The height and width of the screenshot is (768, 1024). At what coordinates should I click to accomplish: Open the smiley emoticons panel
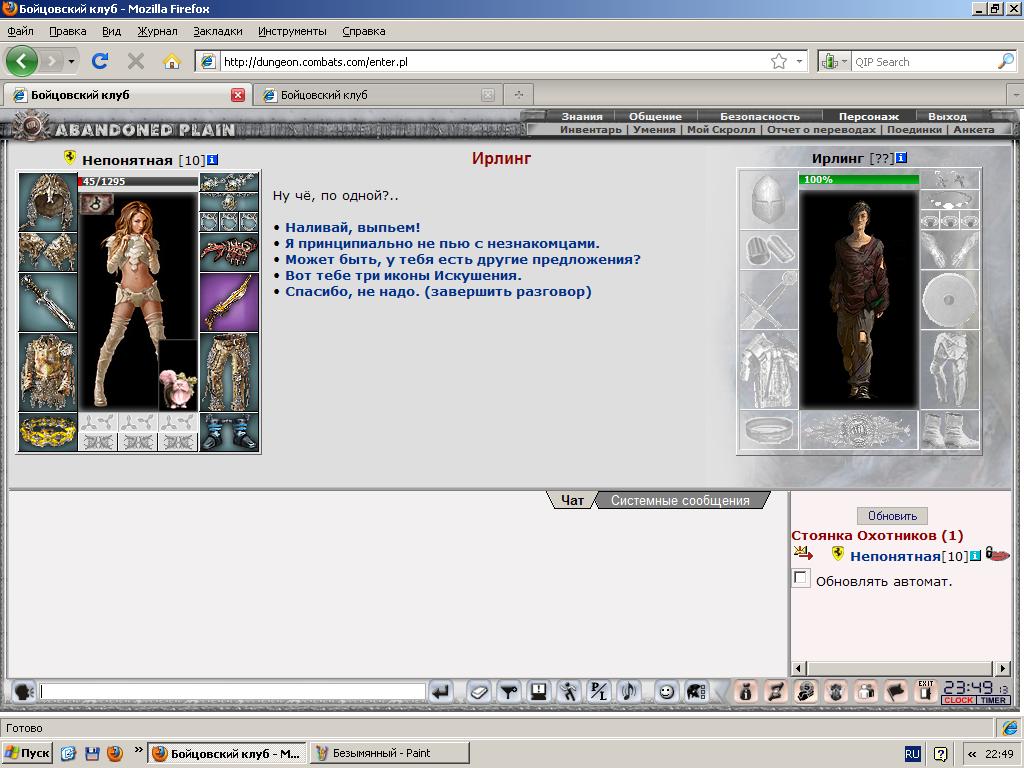pyautogui.click(x=666, y=691)
